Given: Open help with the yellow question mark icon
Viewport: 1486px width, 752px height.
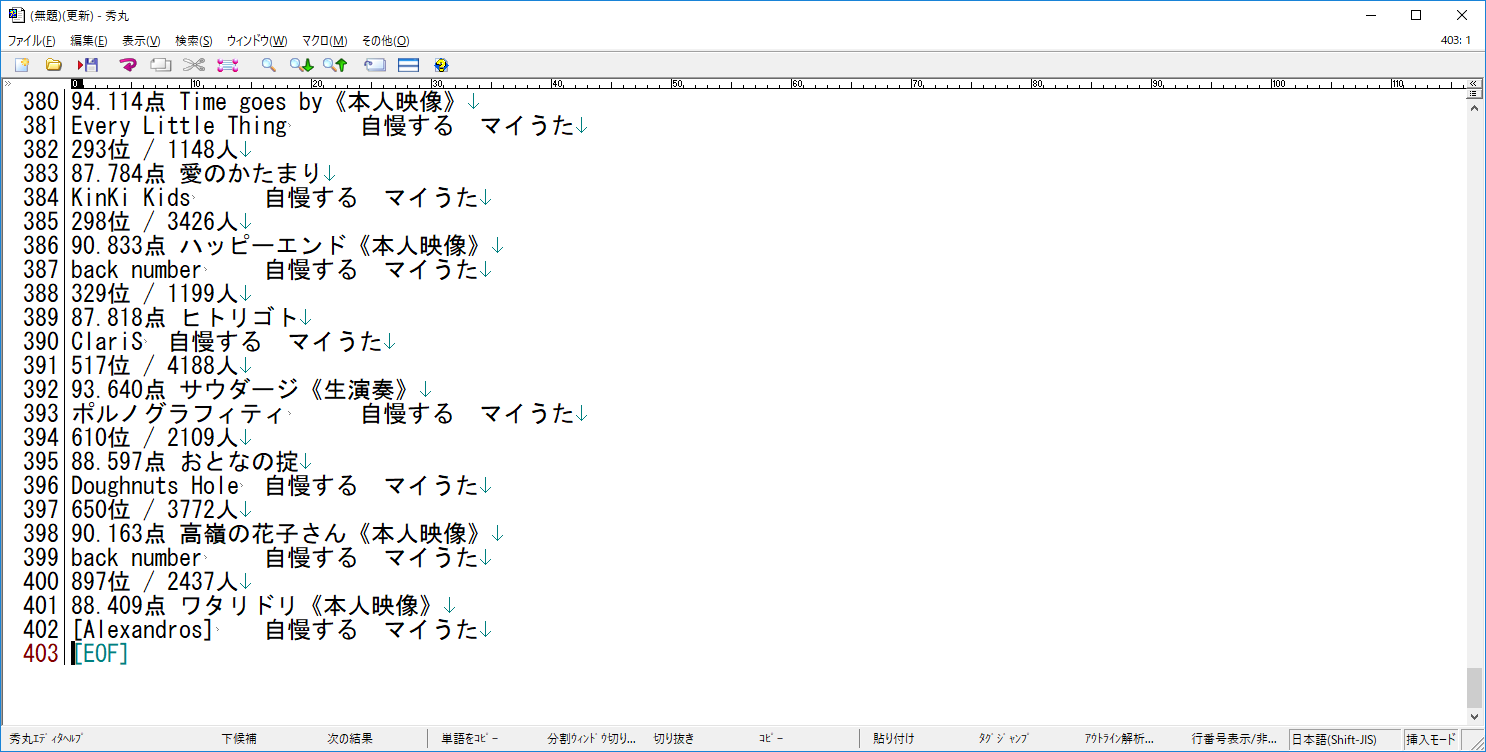Looking at the screenshot, I should point(441,65).
